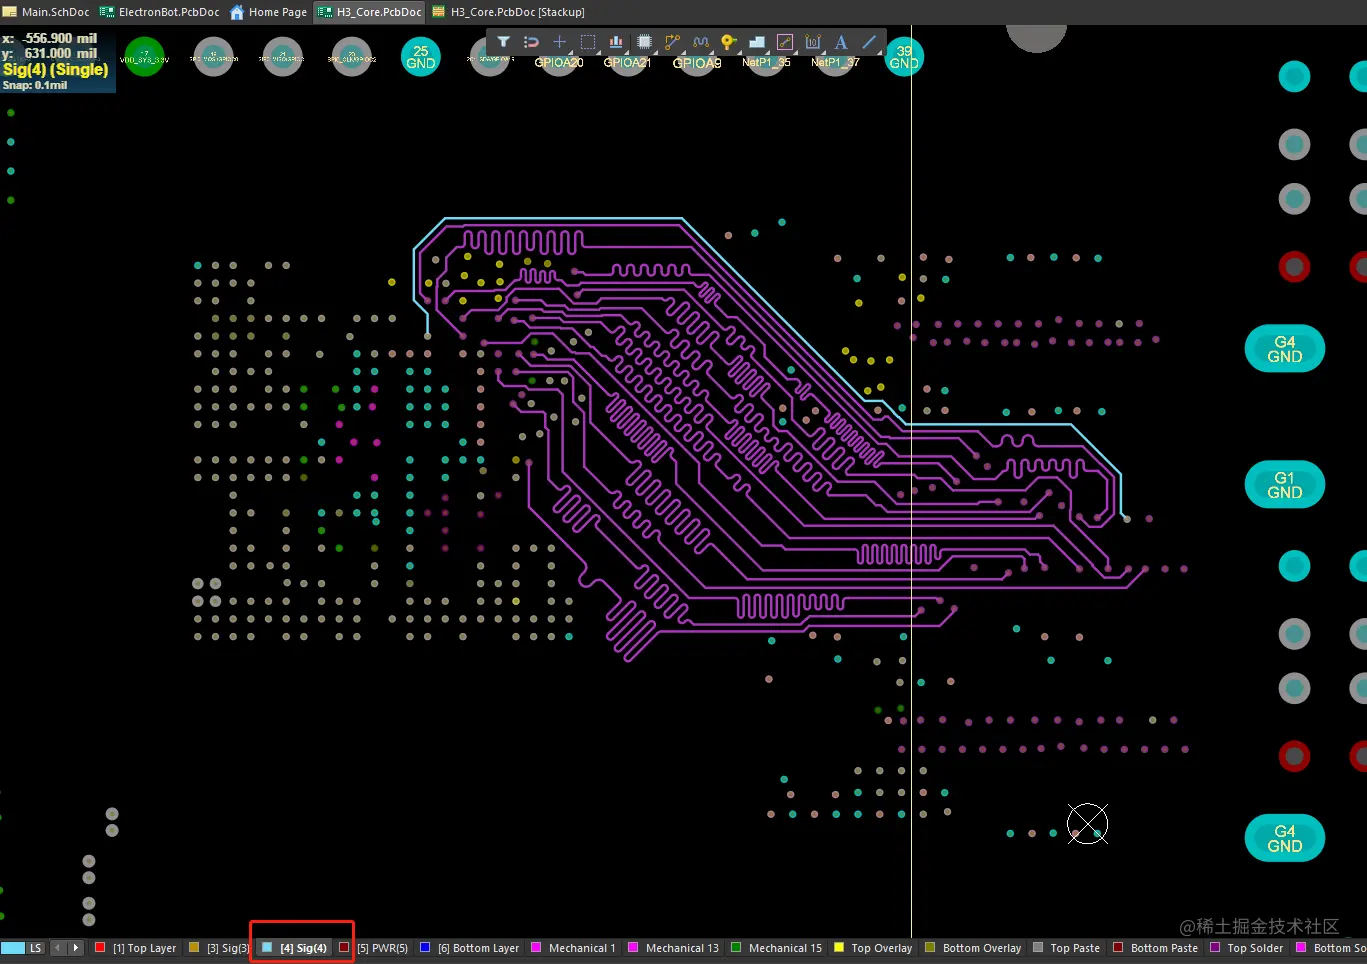
Task: Pick the pink-boxed keepout track tool
Action: [785, 42]
